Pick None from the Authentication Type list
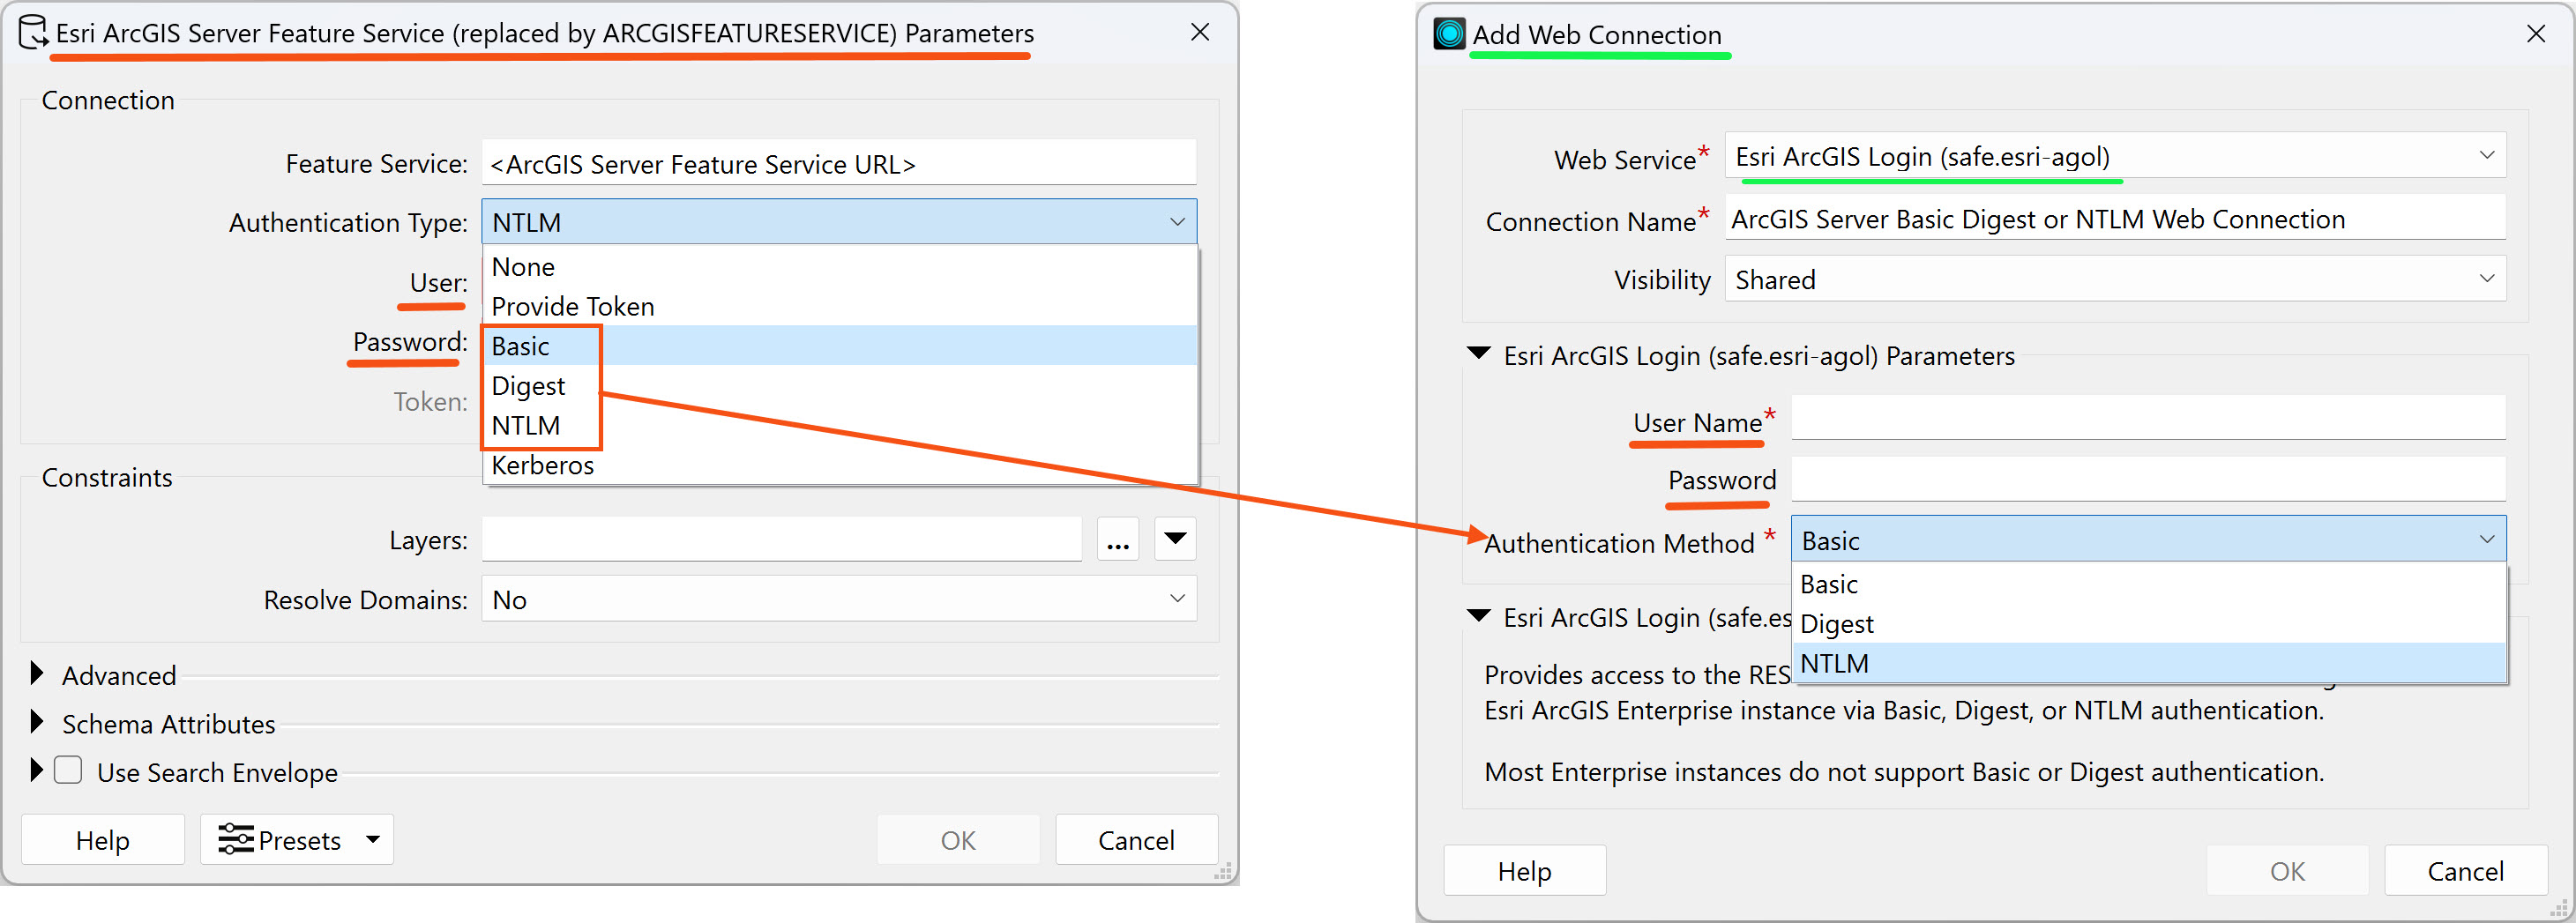This screenshot has width=2576, height=923. click(x=523, y=267)
